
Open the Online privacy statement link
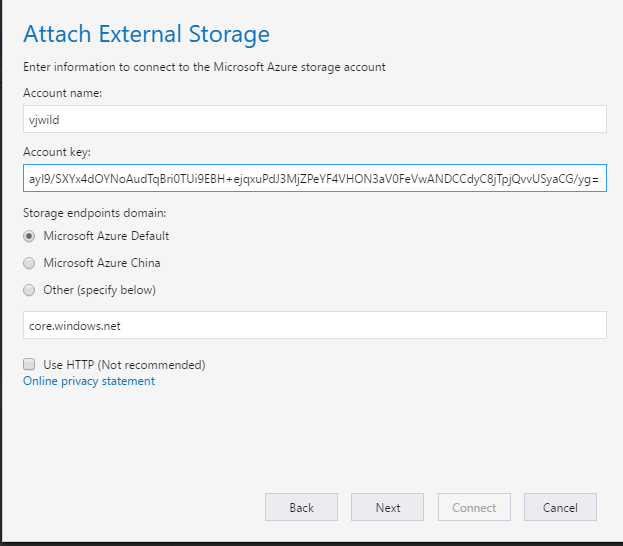pos(89,381)
